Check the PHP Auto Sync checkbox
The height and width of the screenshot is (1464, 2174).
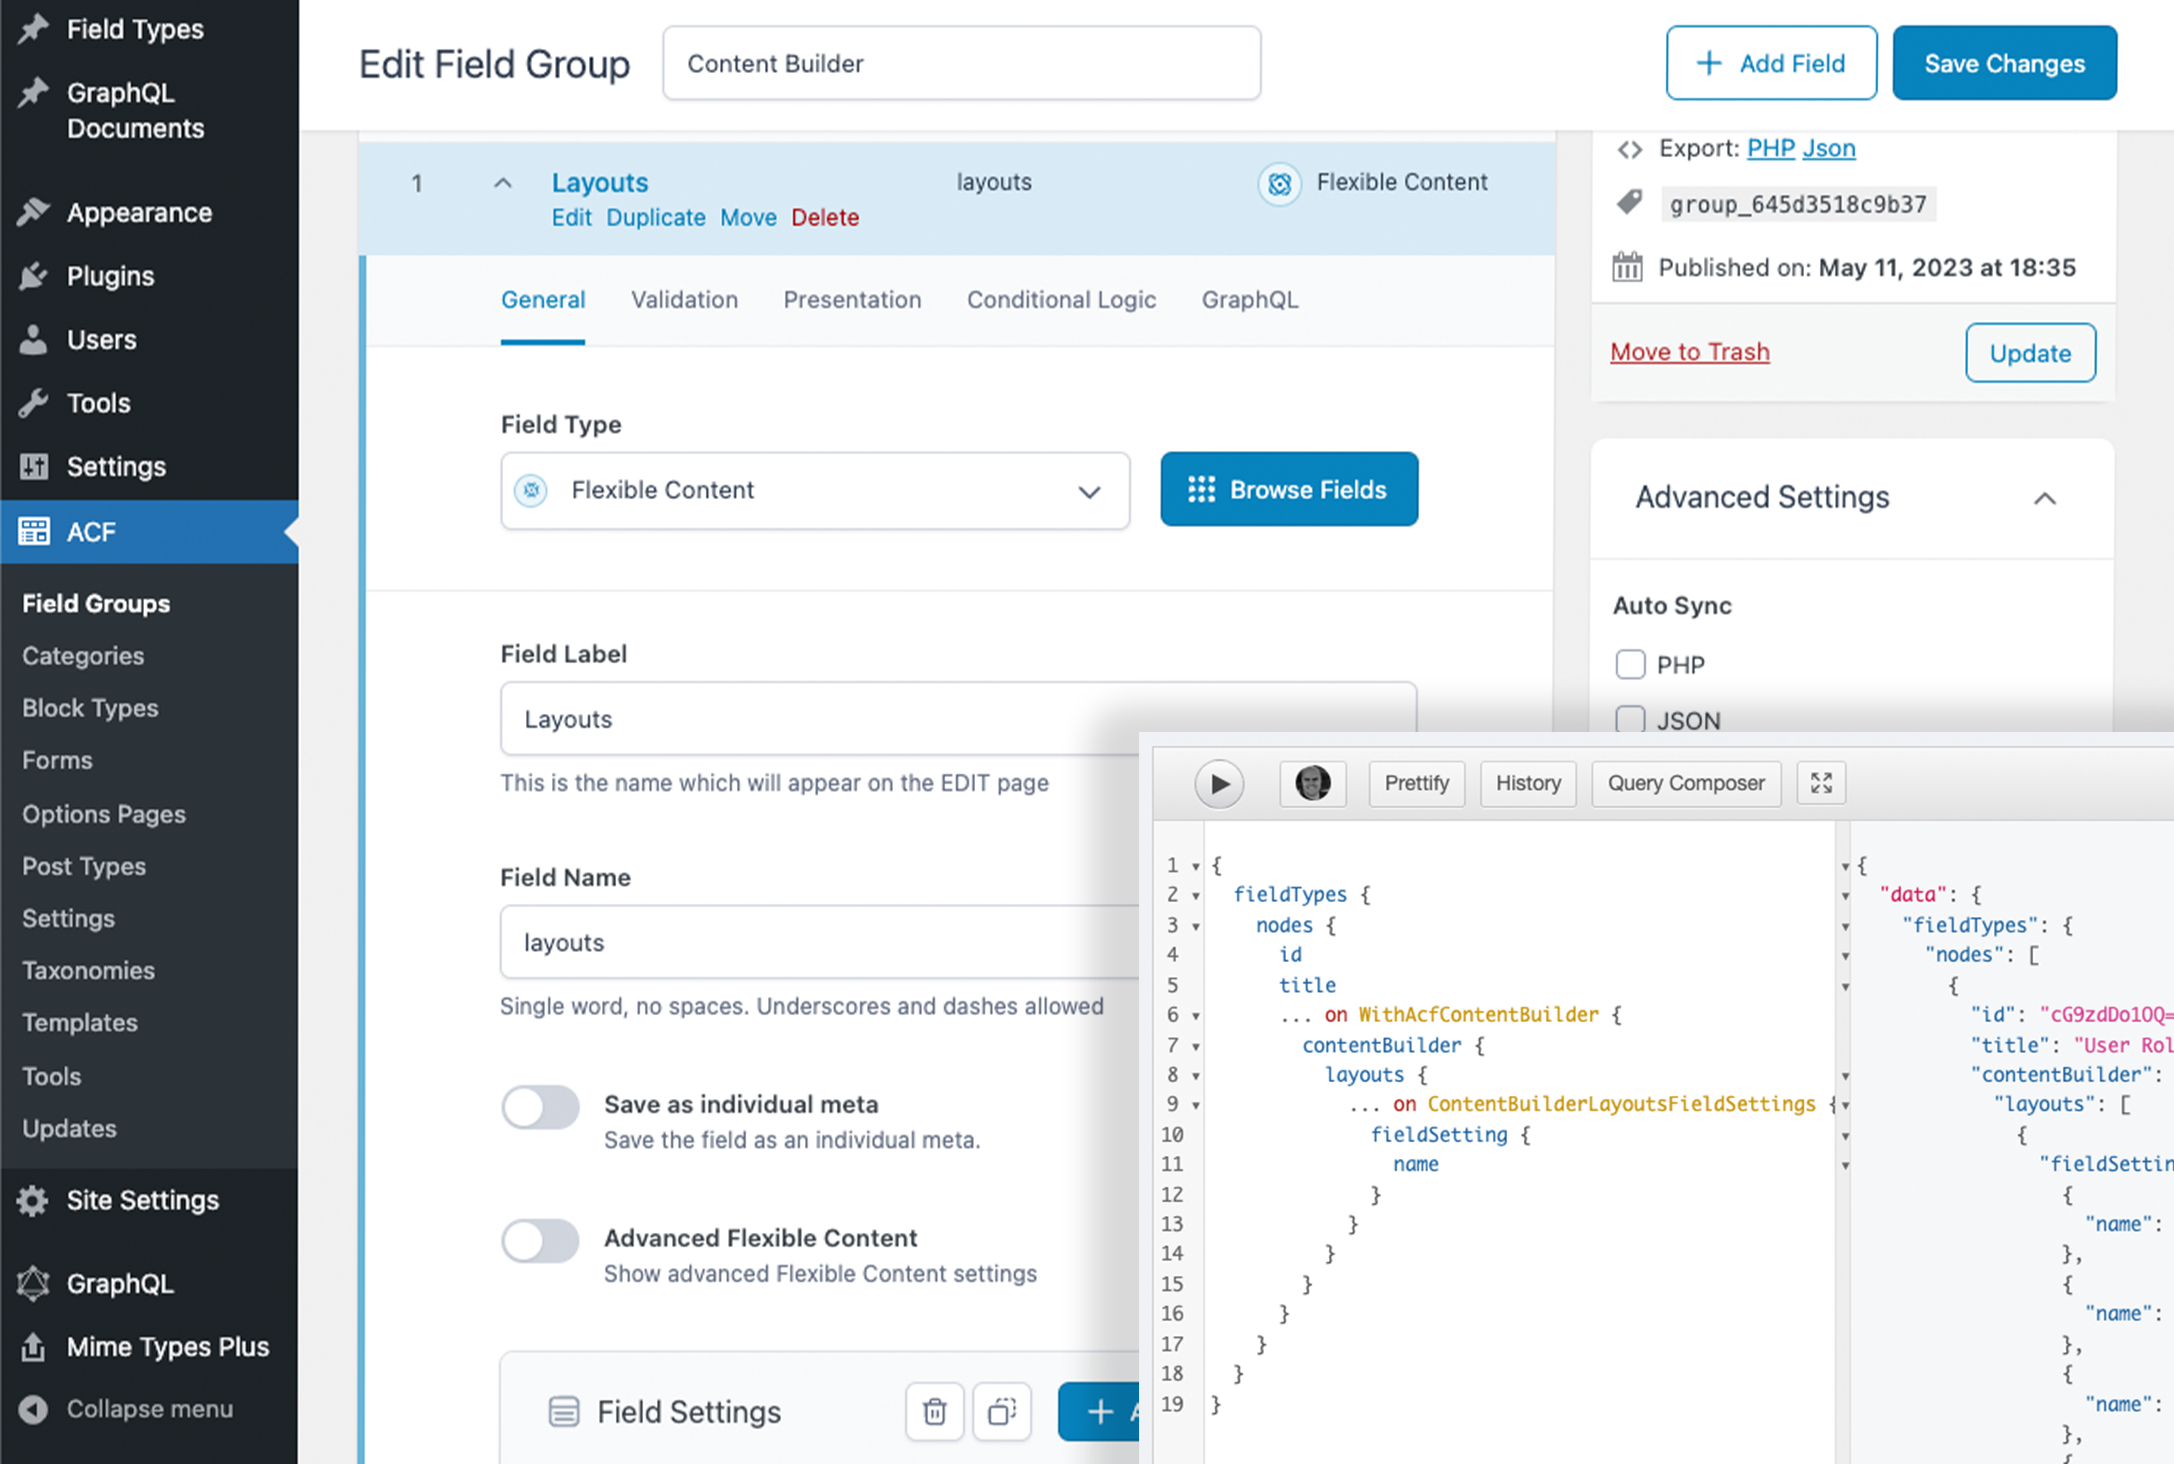1630,664
